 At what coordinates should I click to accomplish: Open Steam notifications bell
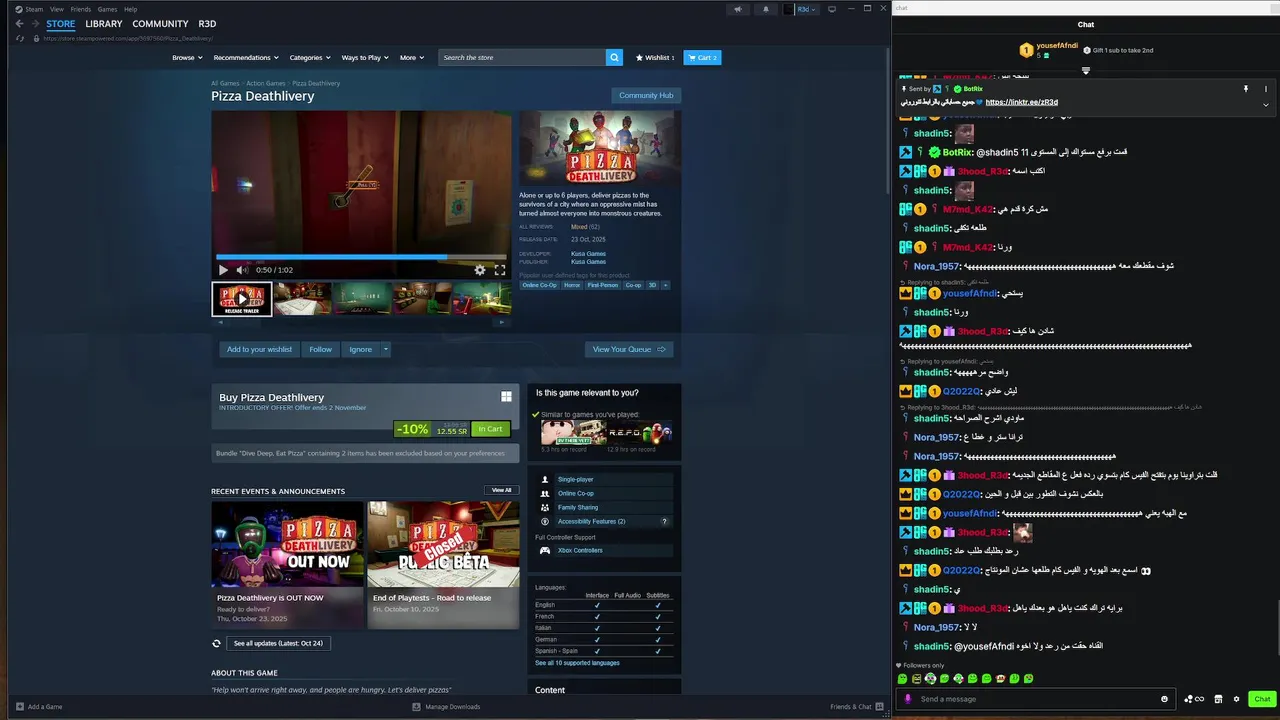pyautogui.click(x=766, y=9)
